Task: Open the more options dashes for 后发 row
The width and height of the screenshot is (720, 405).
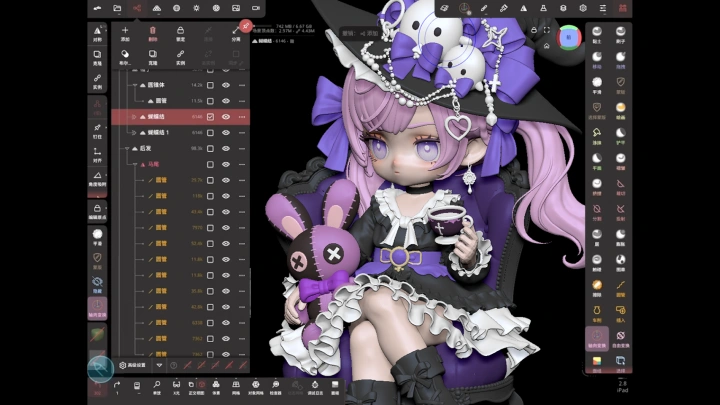Action: coord(242,148)
